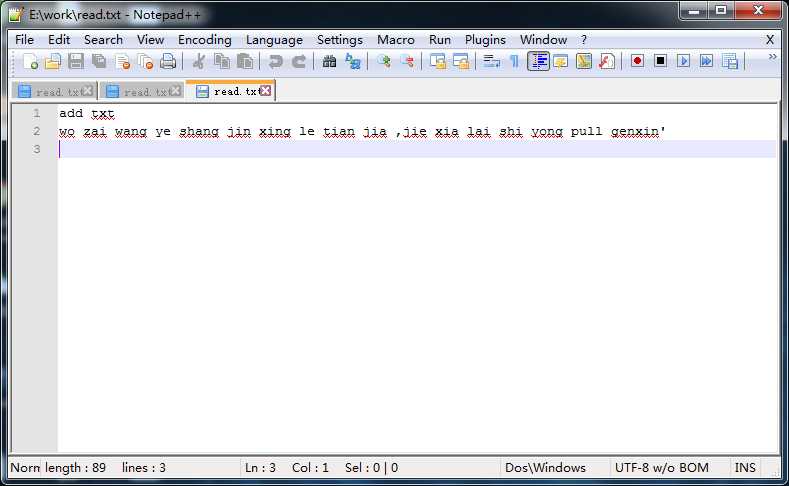Screen dimensions: 789x486
Task: Click "Ln : 3" in the status bar
Action: 260,468
